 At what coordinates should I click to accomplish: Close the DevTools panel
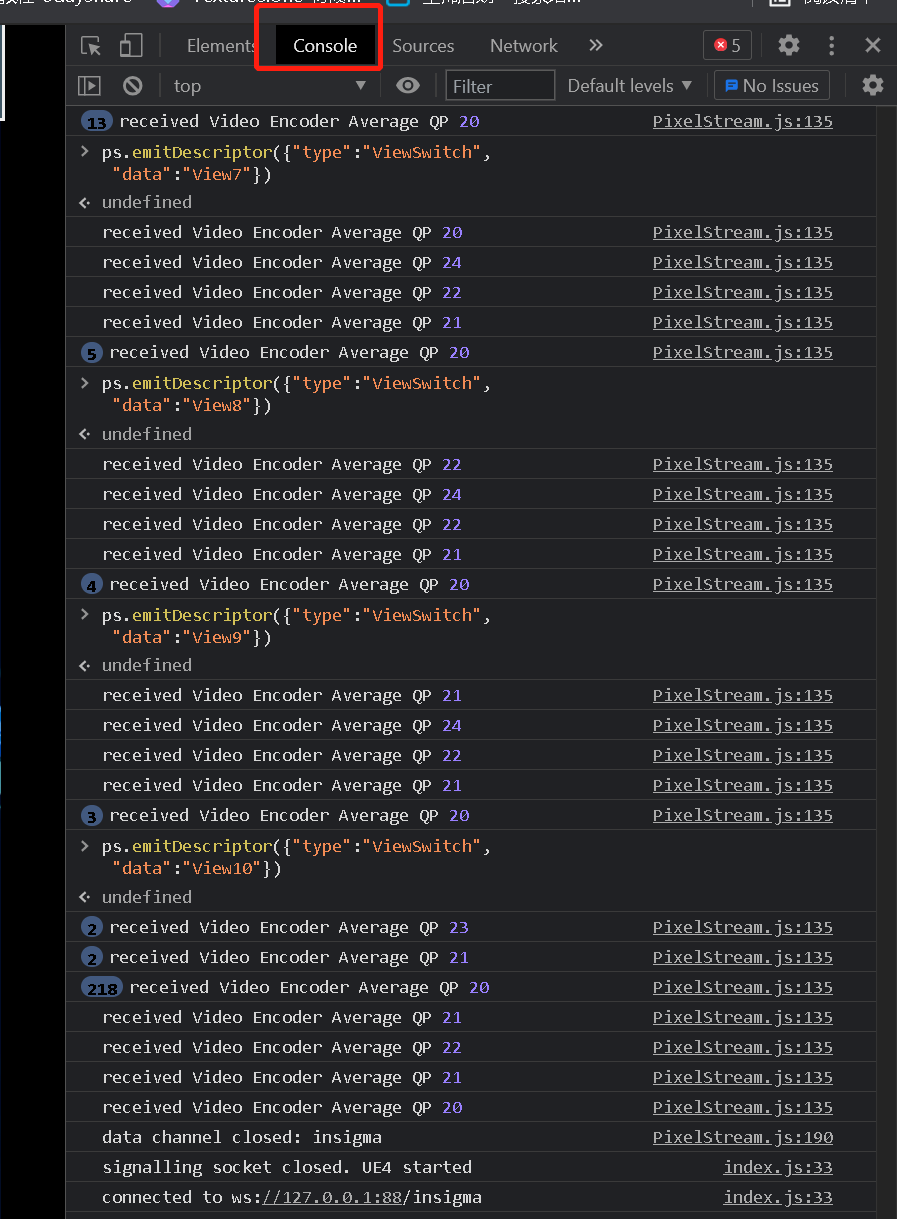click(x=873, y=45)
